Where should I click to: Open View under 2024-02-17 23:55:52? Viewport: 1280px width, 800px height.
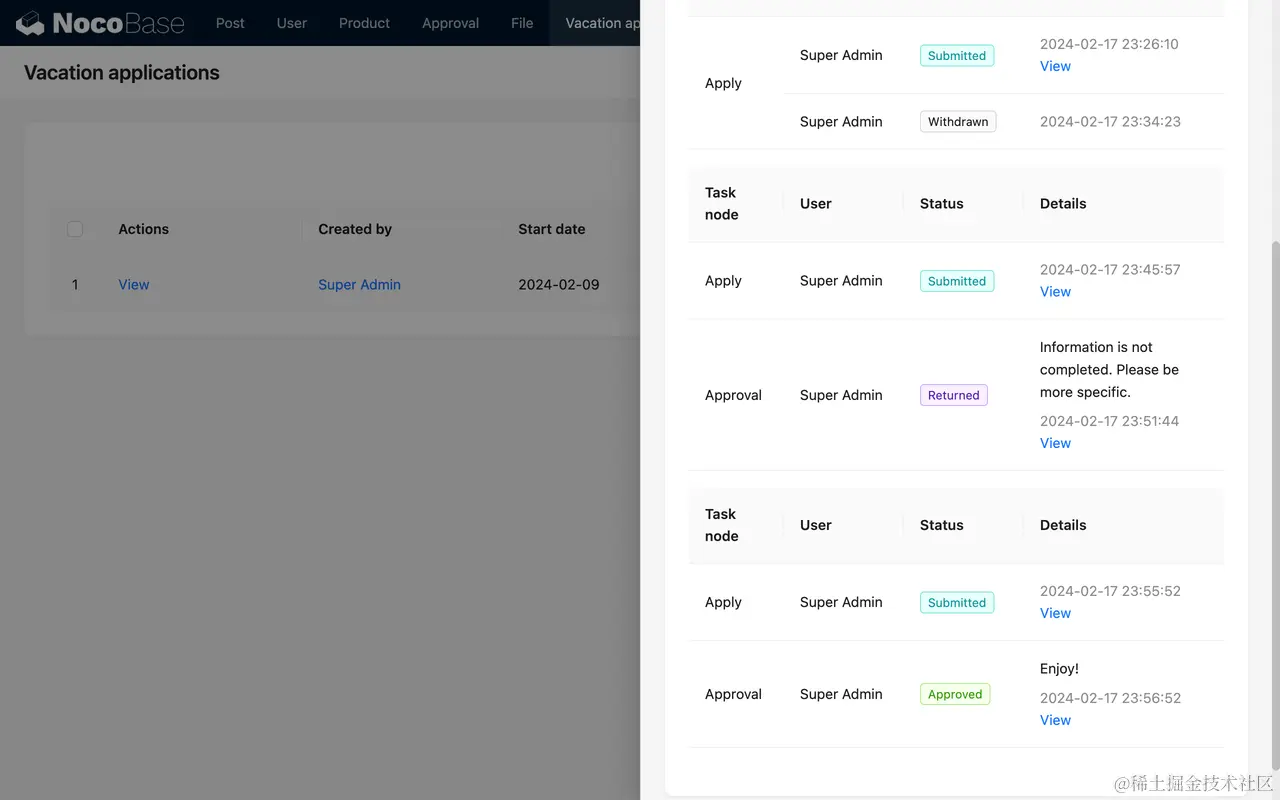[x=1055, y=613]
